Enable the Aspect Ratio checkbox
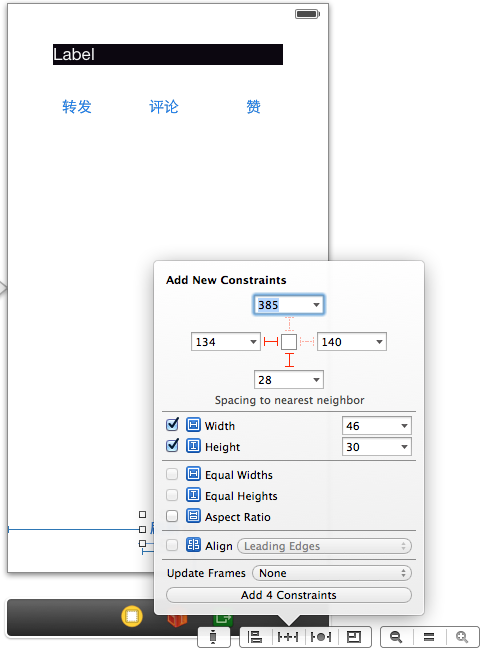483x652 pixels. (172, 516)
